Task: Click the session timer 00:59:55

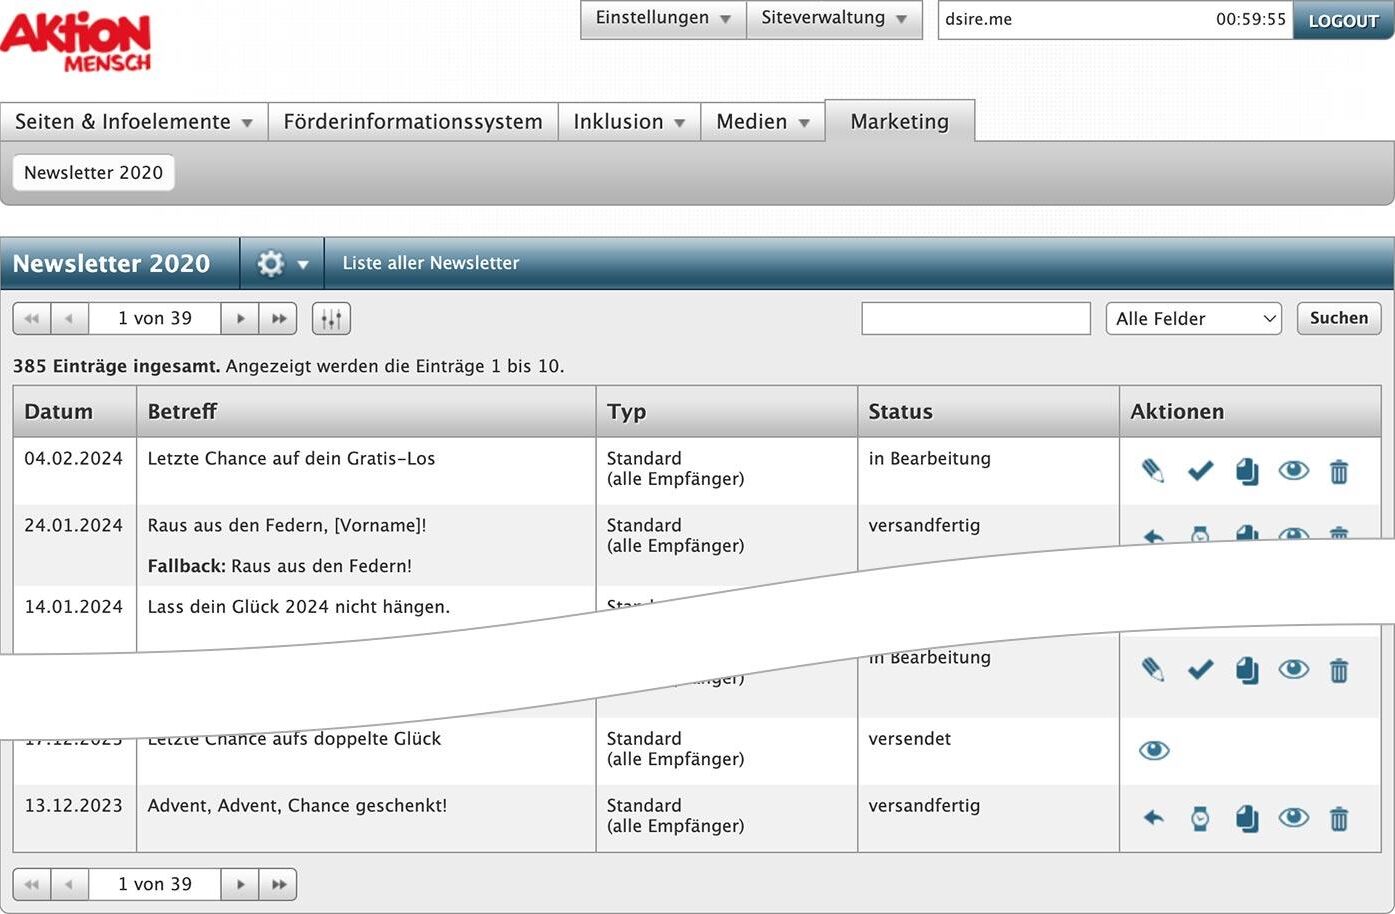Action: [1251, 19]
